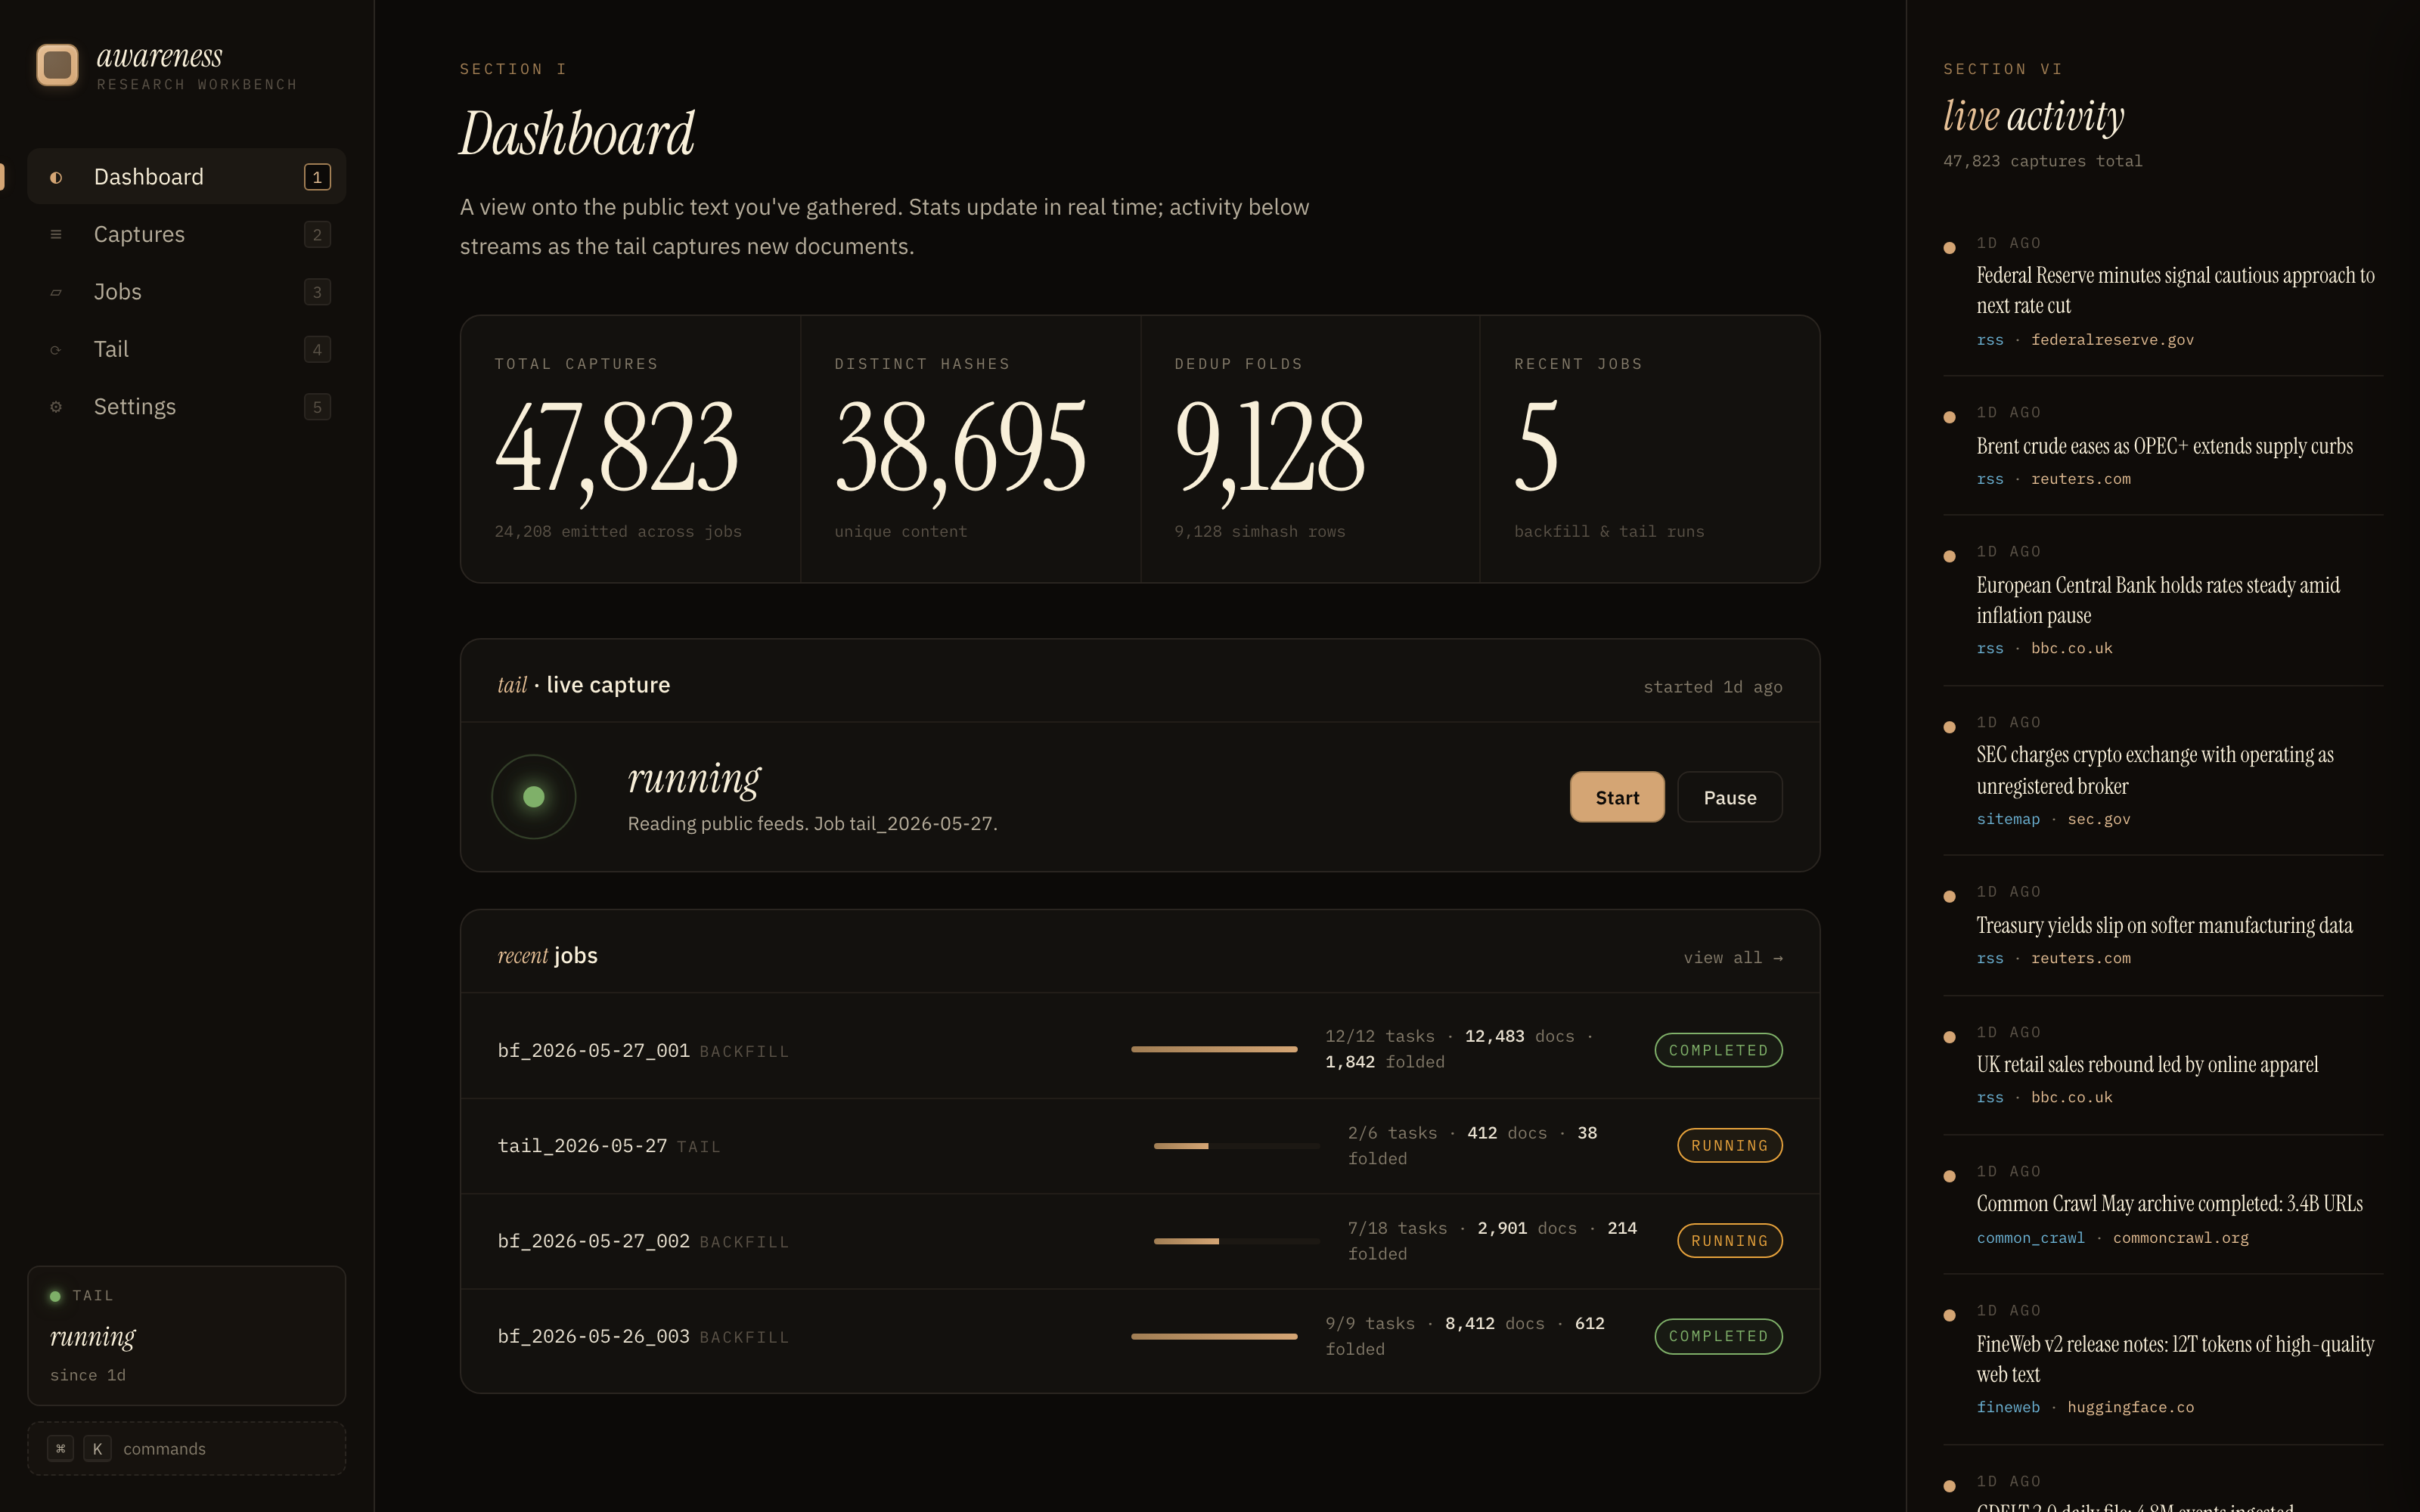Click the Recent Jobs 5 stat
The width and height of the screenshot is (2420, 1512).
tap(1650, 449)
